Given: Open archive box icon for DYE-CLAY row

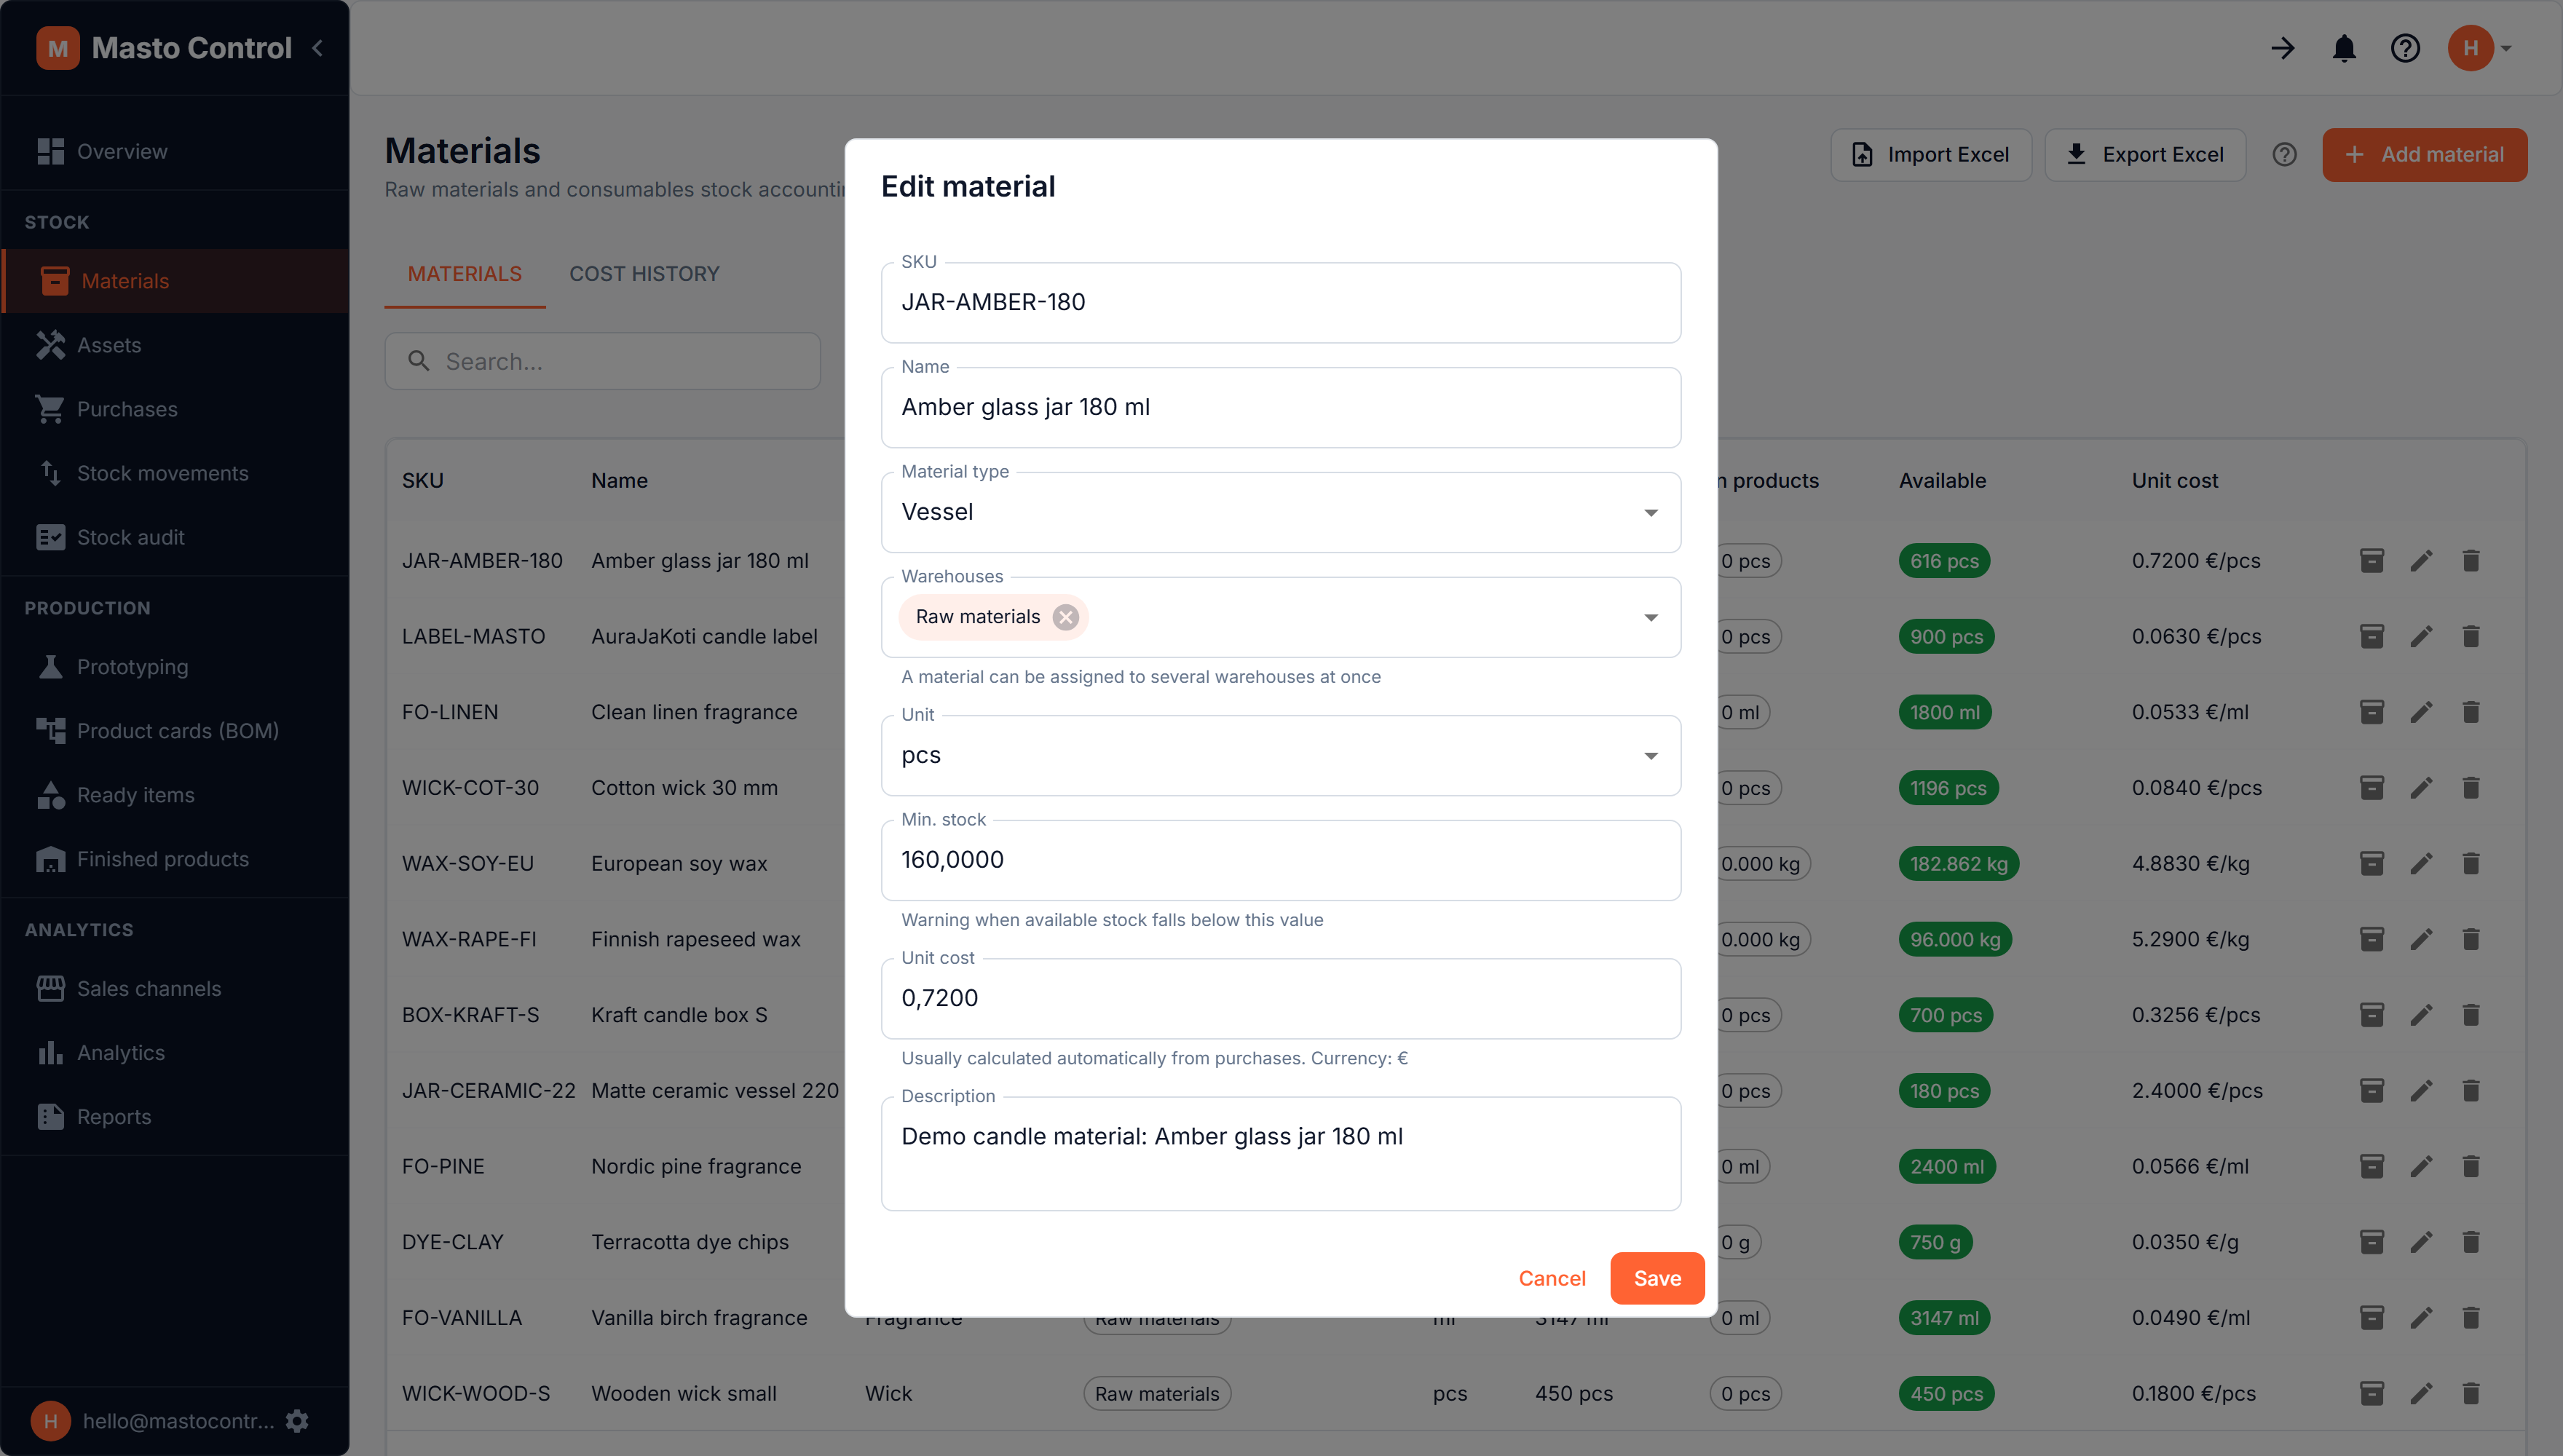Looking at the screenshot, I should 2372,1242.
